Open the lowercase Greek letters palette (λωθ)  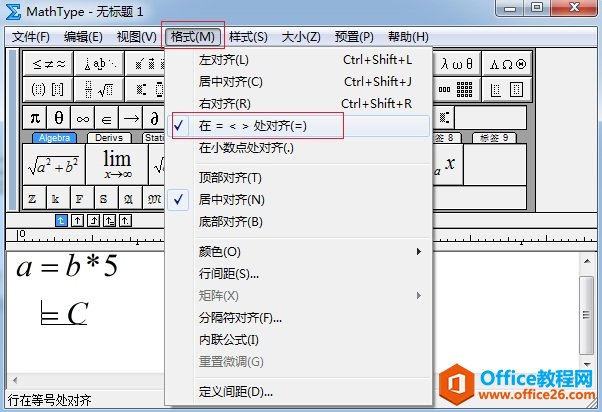pyautogui.click(x=456, y=64)
